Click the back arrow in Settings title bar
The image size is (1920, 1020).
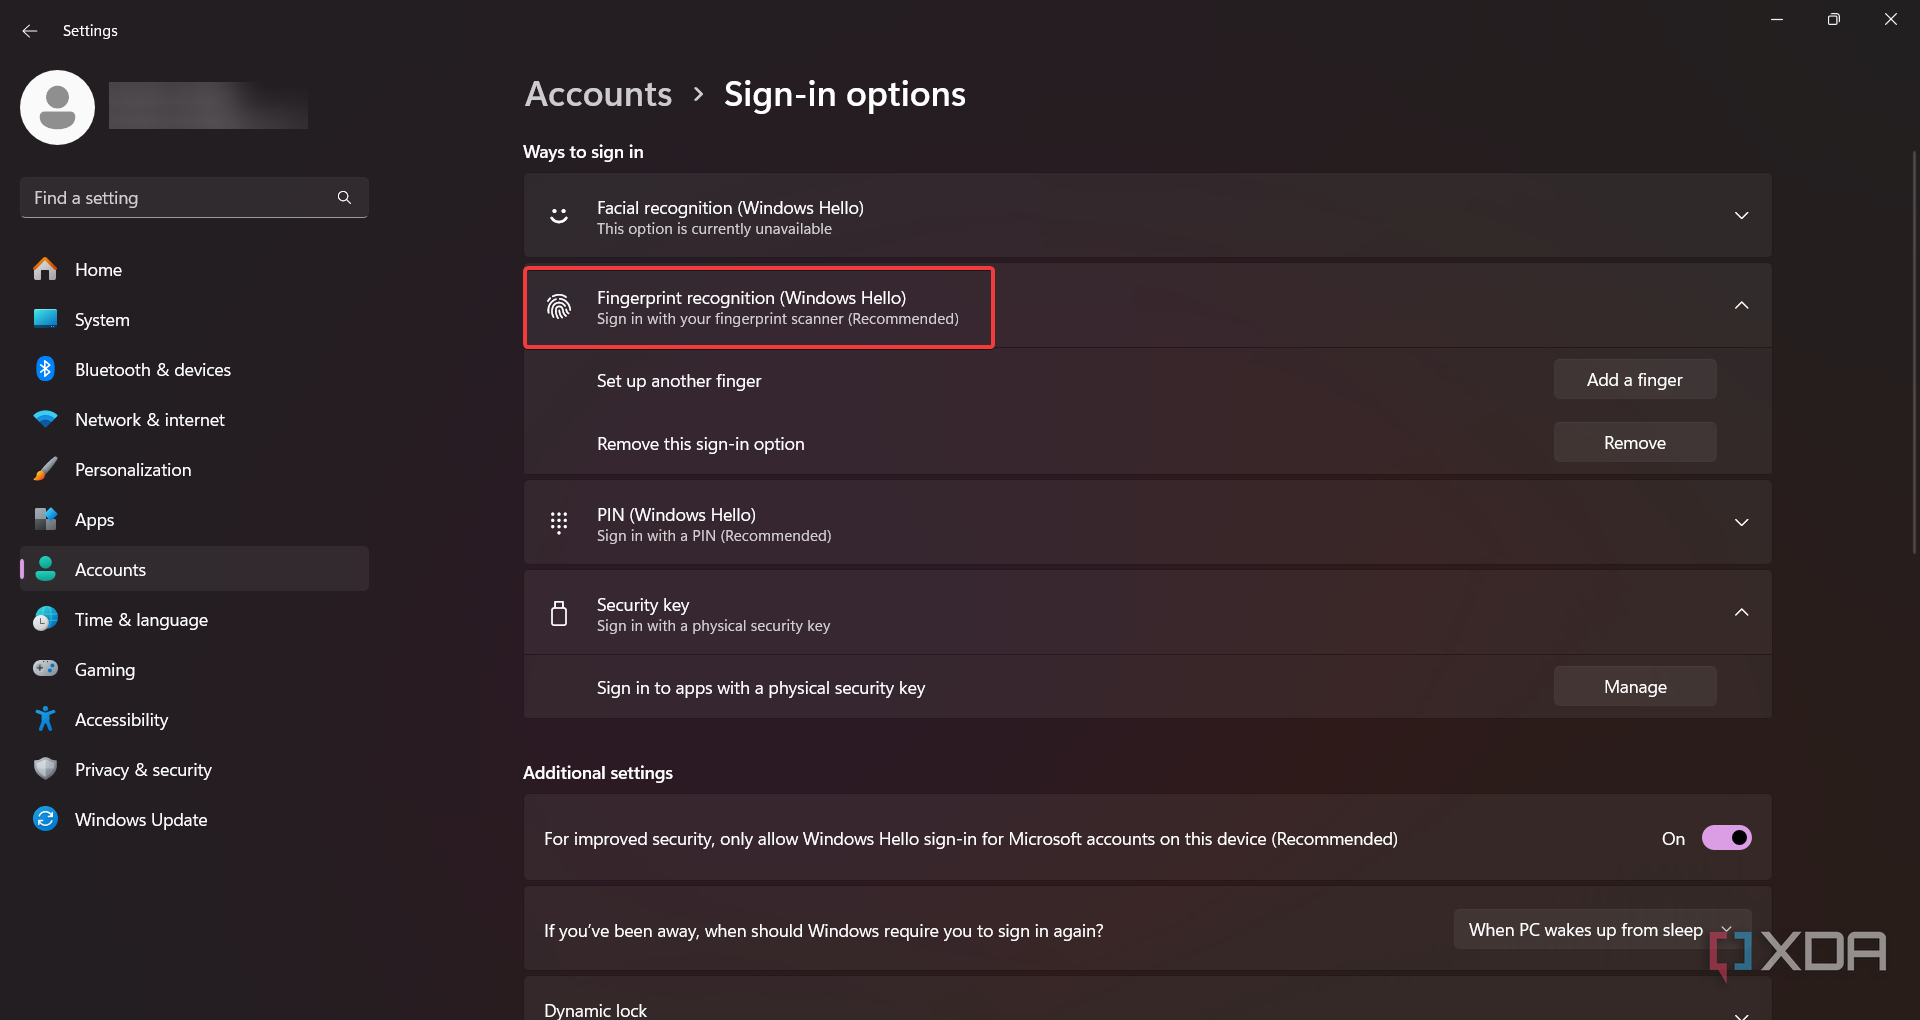30,31
